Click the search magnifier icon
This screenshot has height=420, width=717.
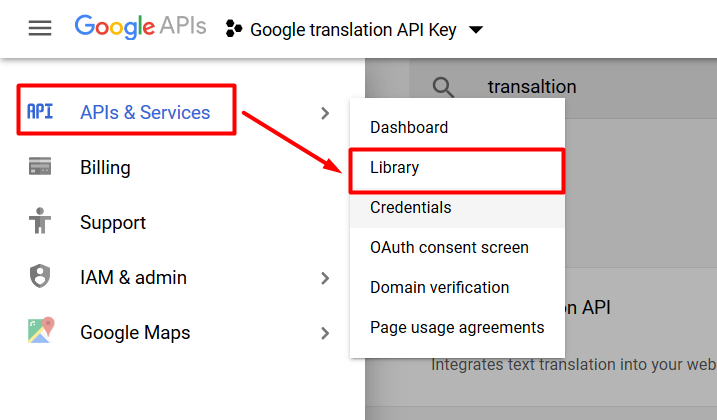pos(443,87)
